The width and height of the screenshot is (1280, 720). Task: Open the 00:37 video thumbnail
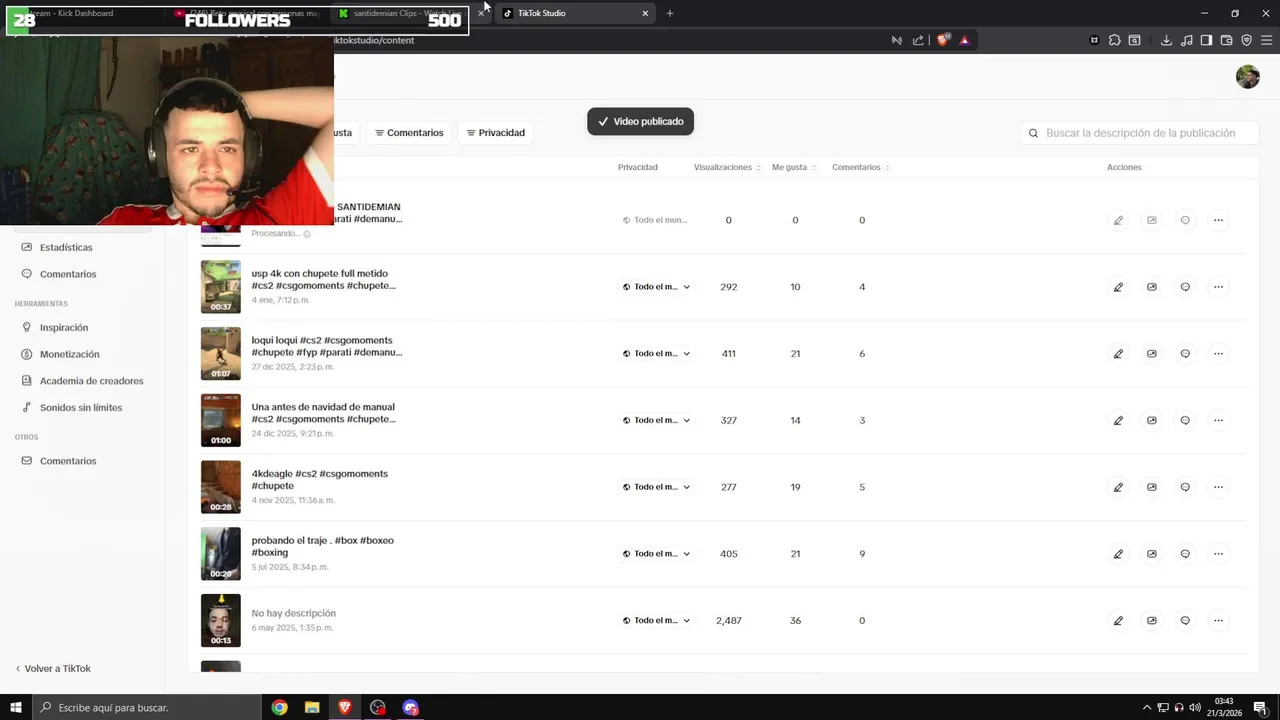pos(221,287)
